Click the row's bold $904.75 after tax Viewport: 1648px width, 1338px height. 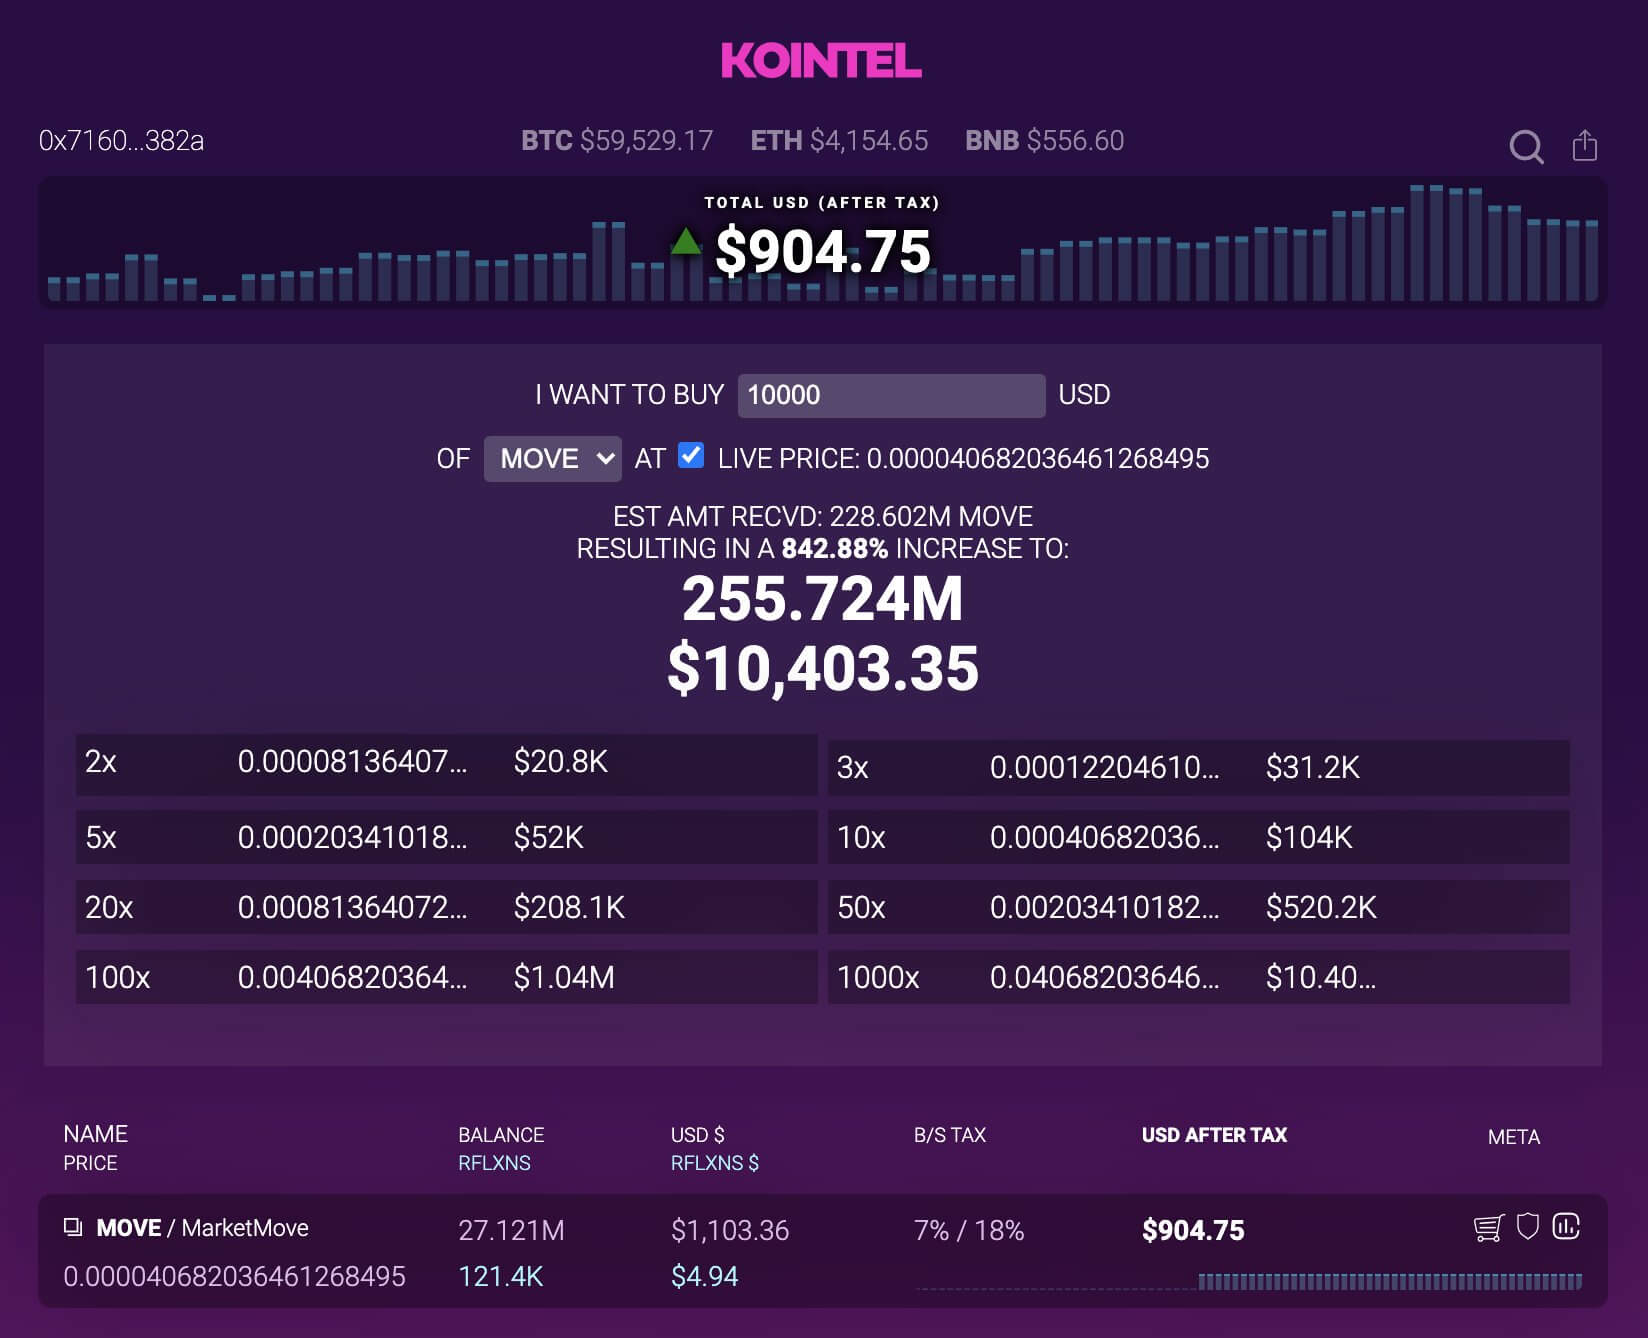pyautogui.click(x=1193, y=1230)
